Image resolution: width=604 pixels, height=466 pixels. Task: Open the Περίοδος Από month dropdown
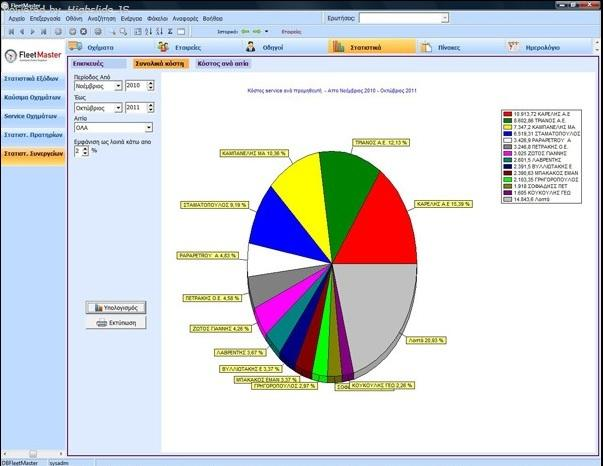coord(118,86)
